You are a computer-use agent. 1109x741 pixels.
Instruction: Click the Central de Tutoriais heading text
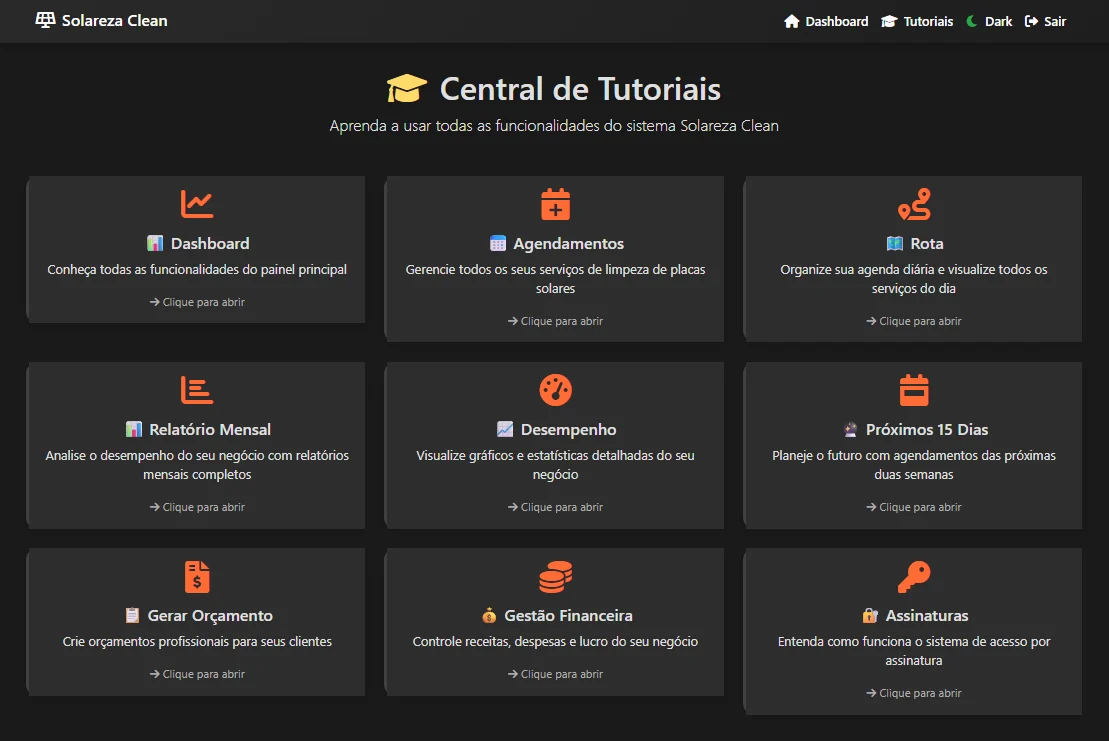[580, 89]
